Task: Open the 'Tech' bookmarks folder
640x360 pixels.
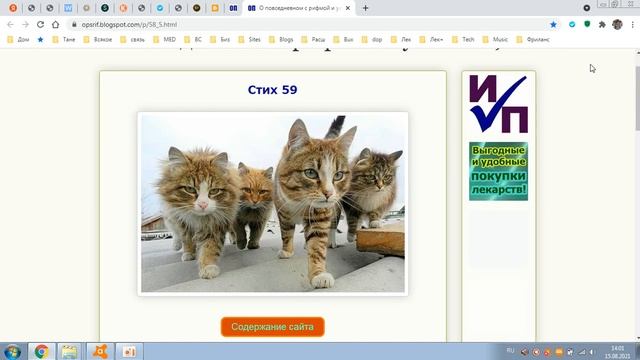Action: tap(464, 40)
